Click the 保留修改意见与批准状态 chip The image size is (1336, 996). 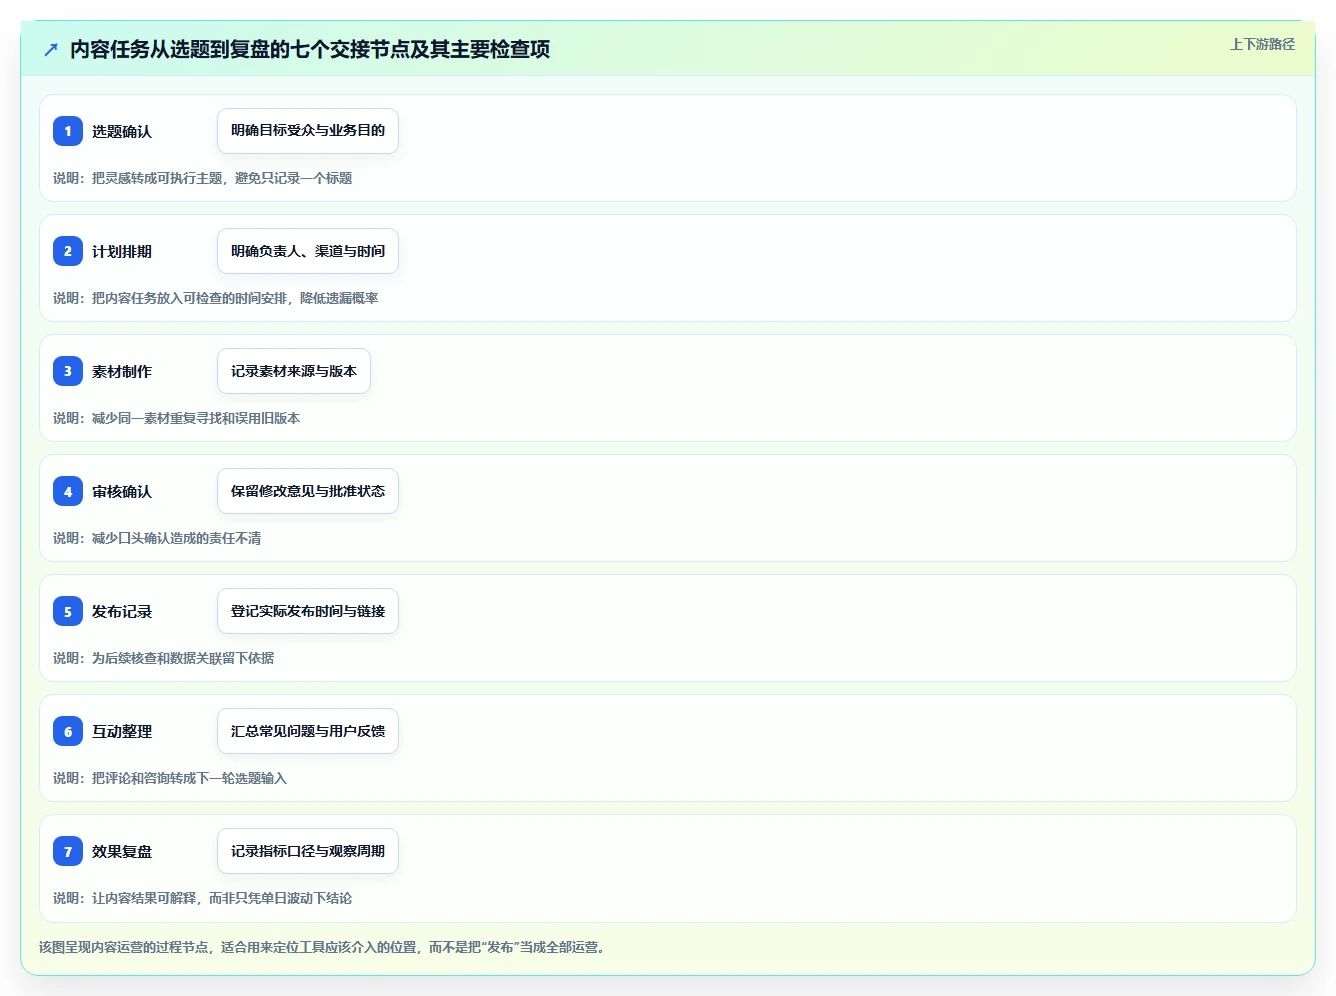tap(308, 491)
